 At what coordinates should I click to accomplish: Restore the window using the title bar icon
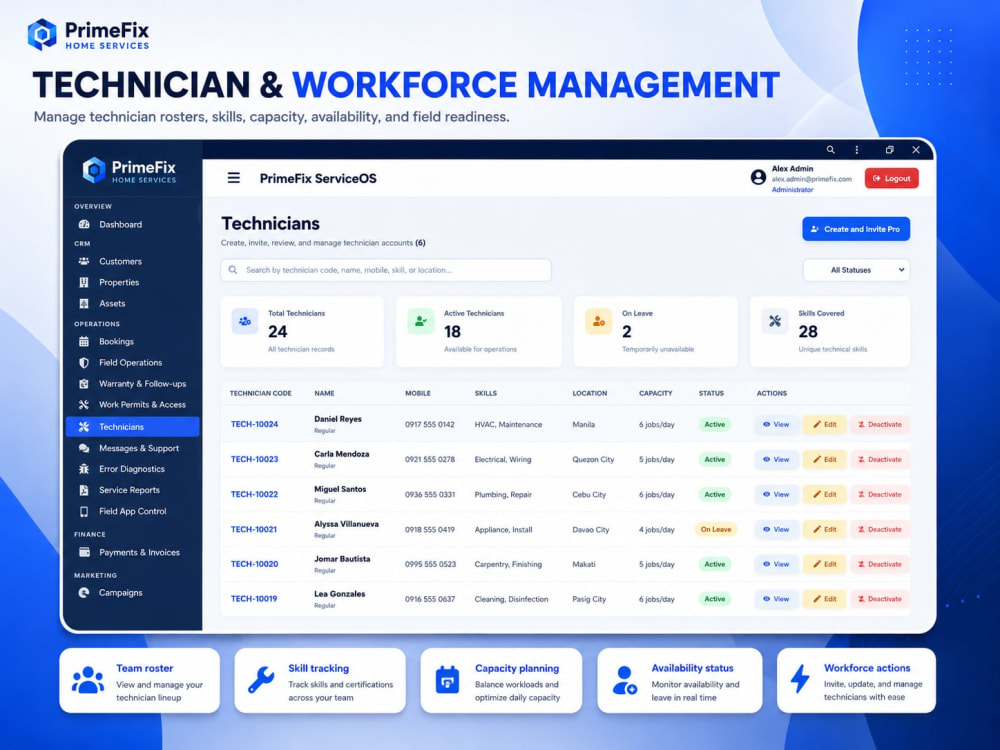(x=889, y=150)
